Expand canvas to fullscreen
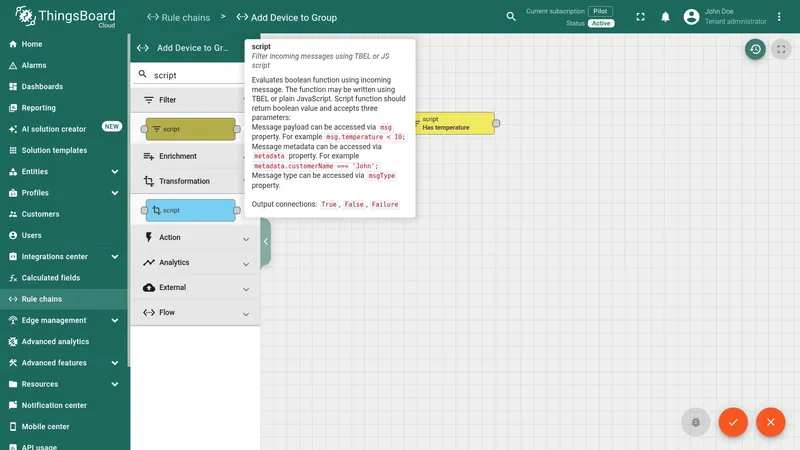Viewport: 800px width, 450px height. tap(781, 49)
